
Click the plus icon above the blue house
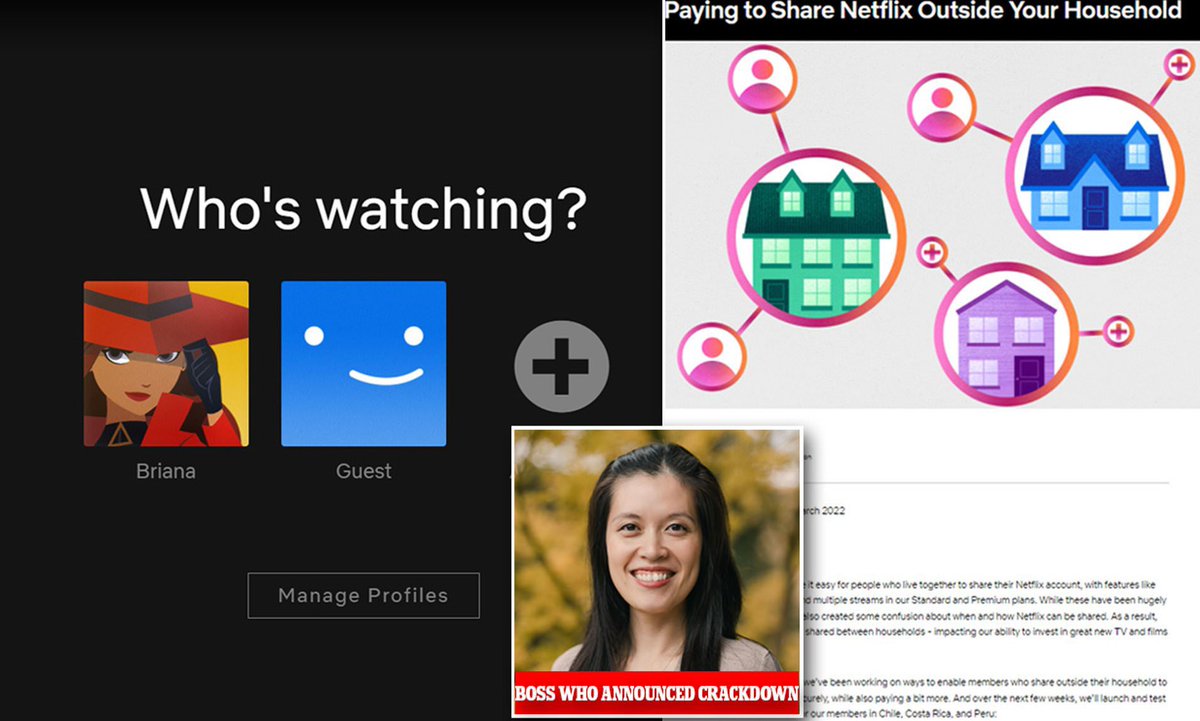pyautogui.click(x=1178, y=66)
